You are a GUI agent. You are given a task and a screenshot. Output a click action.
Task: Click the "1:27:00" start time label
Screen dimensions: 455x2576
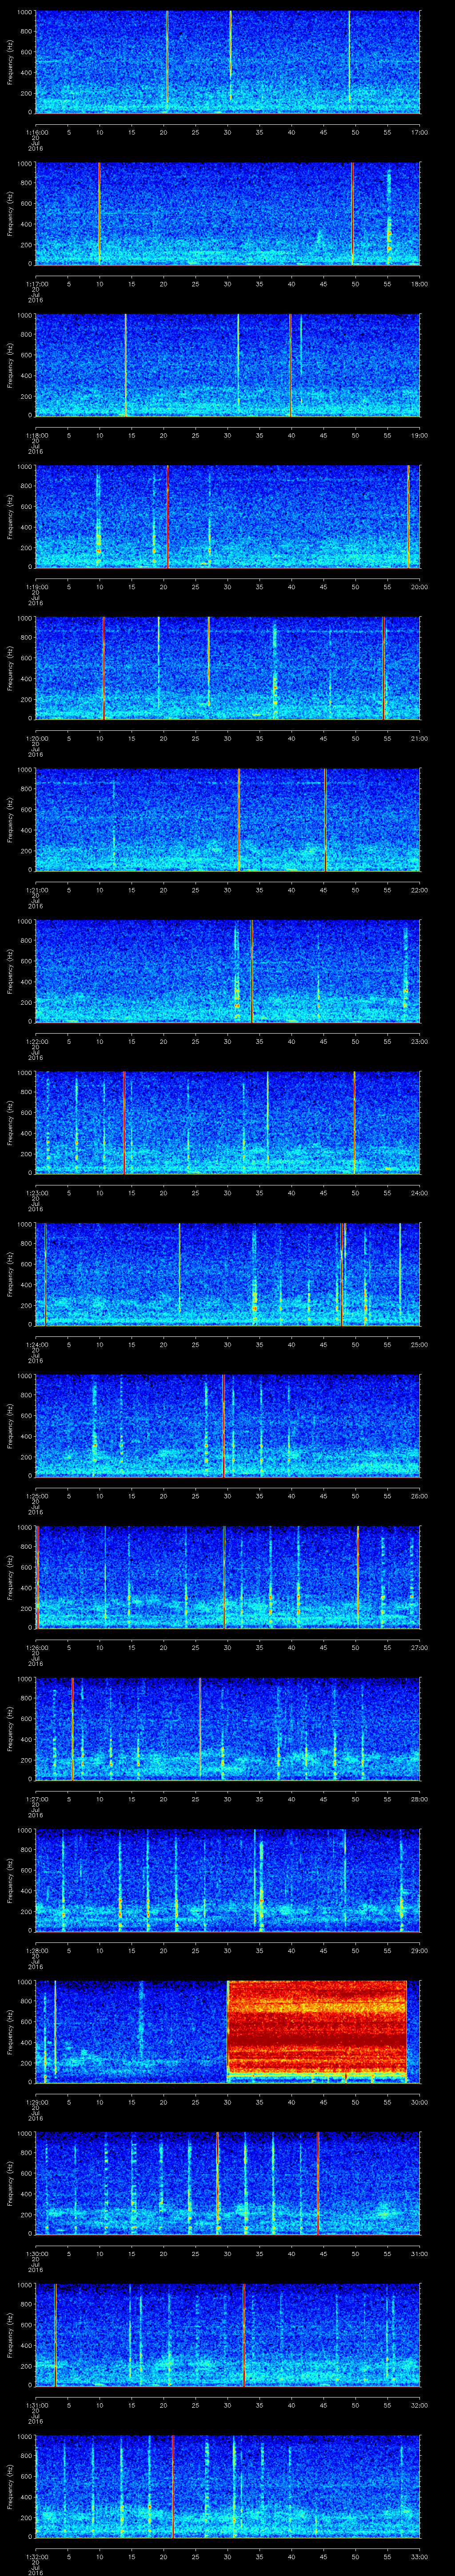click(37, 1798)
